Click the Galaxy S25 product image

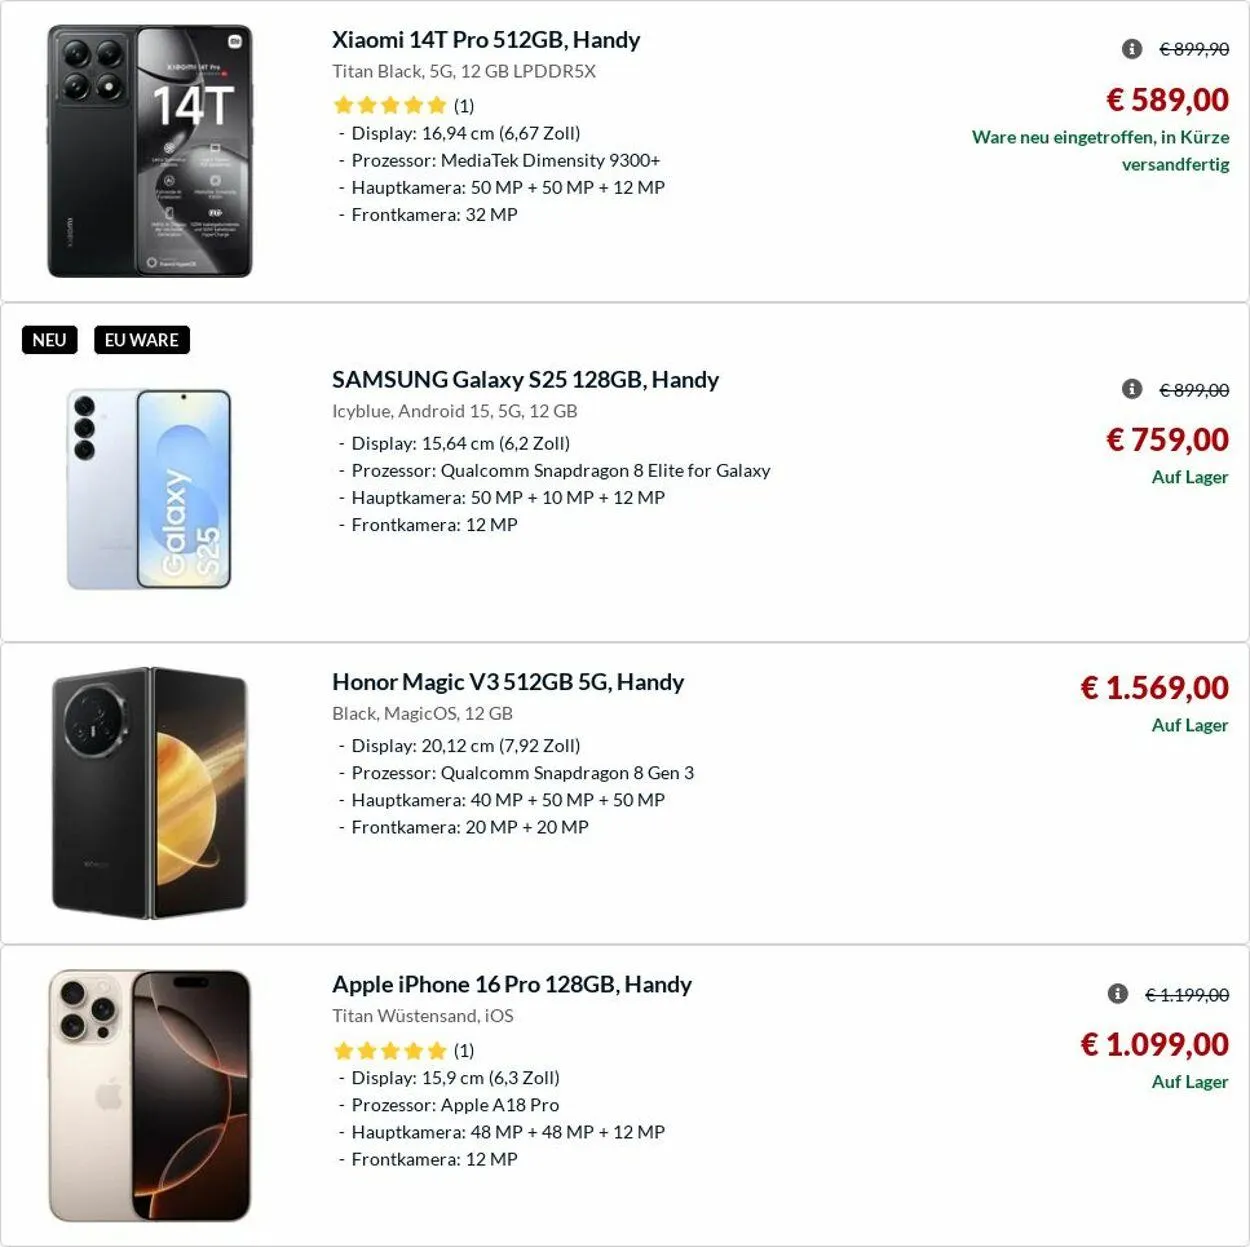(x=149, y=489)
